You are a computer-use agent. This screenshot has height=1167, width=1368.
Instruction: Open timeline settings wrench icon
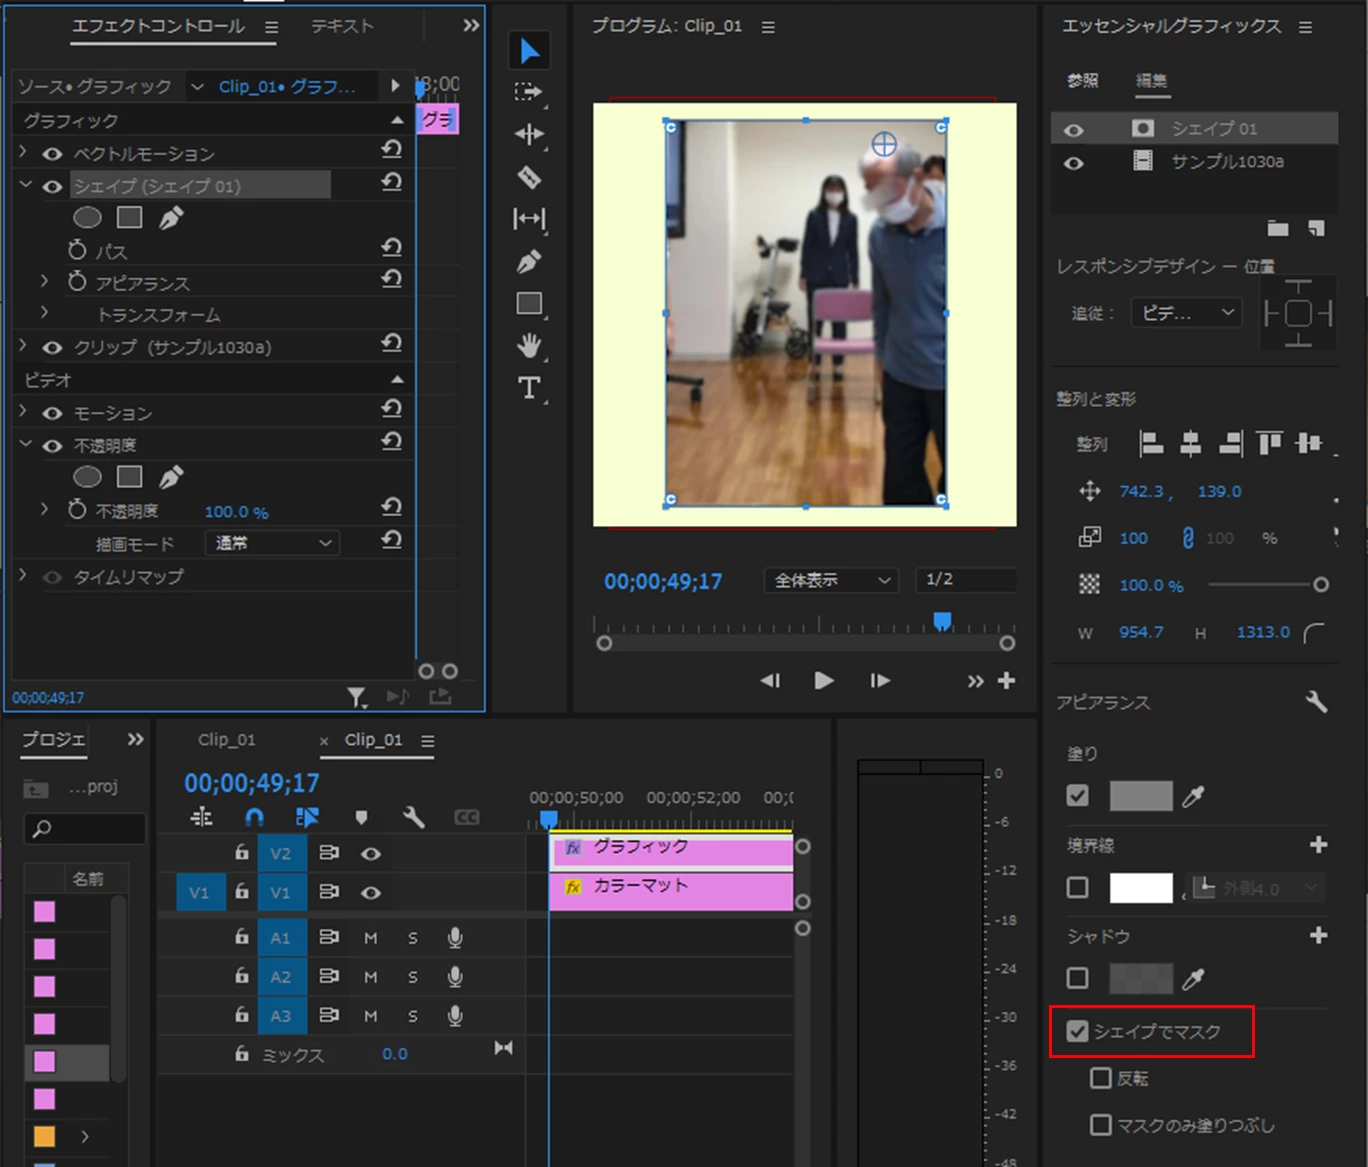pos(413,818)
